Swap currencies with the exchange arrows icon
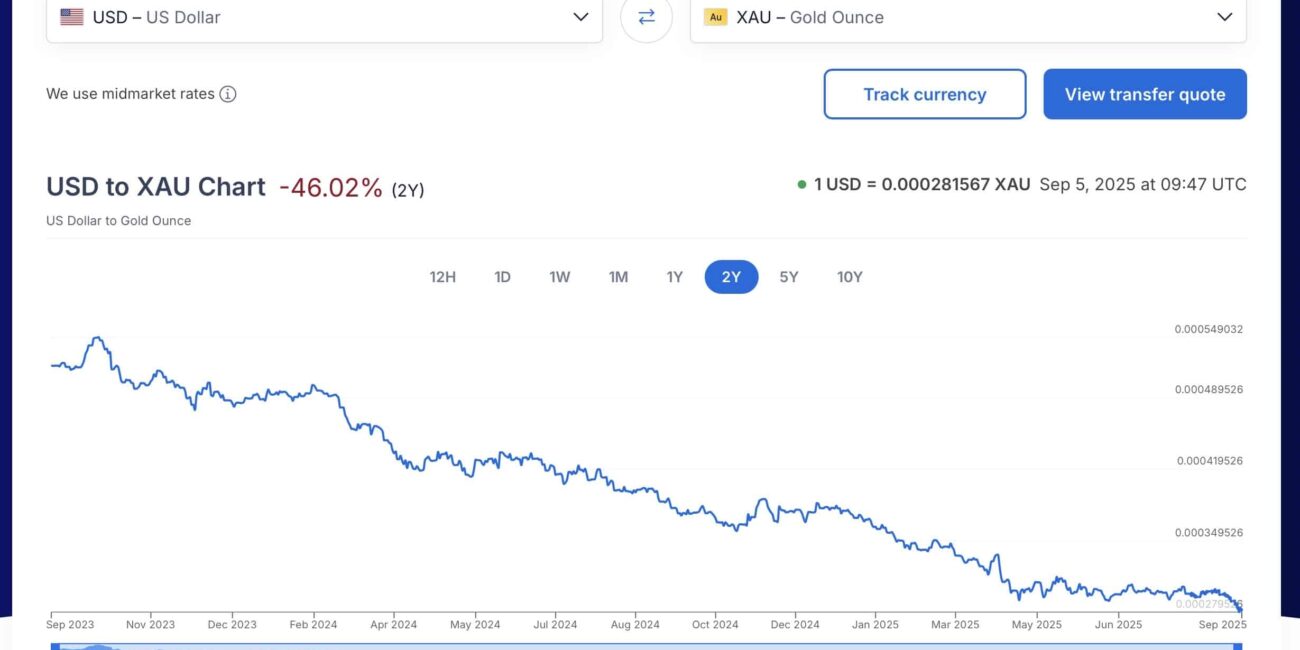The image size is (1300, 650). click(x=646, y=17)
